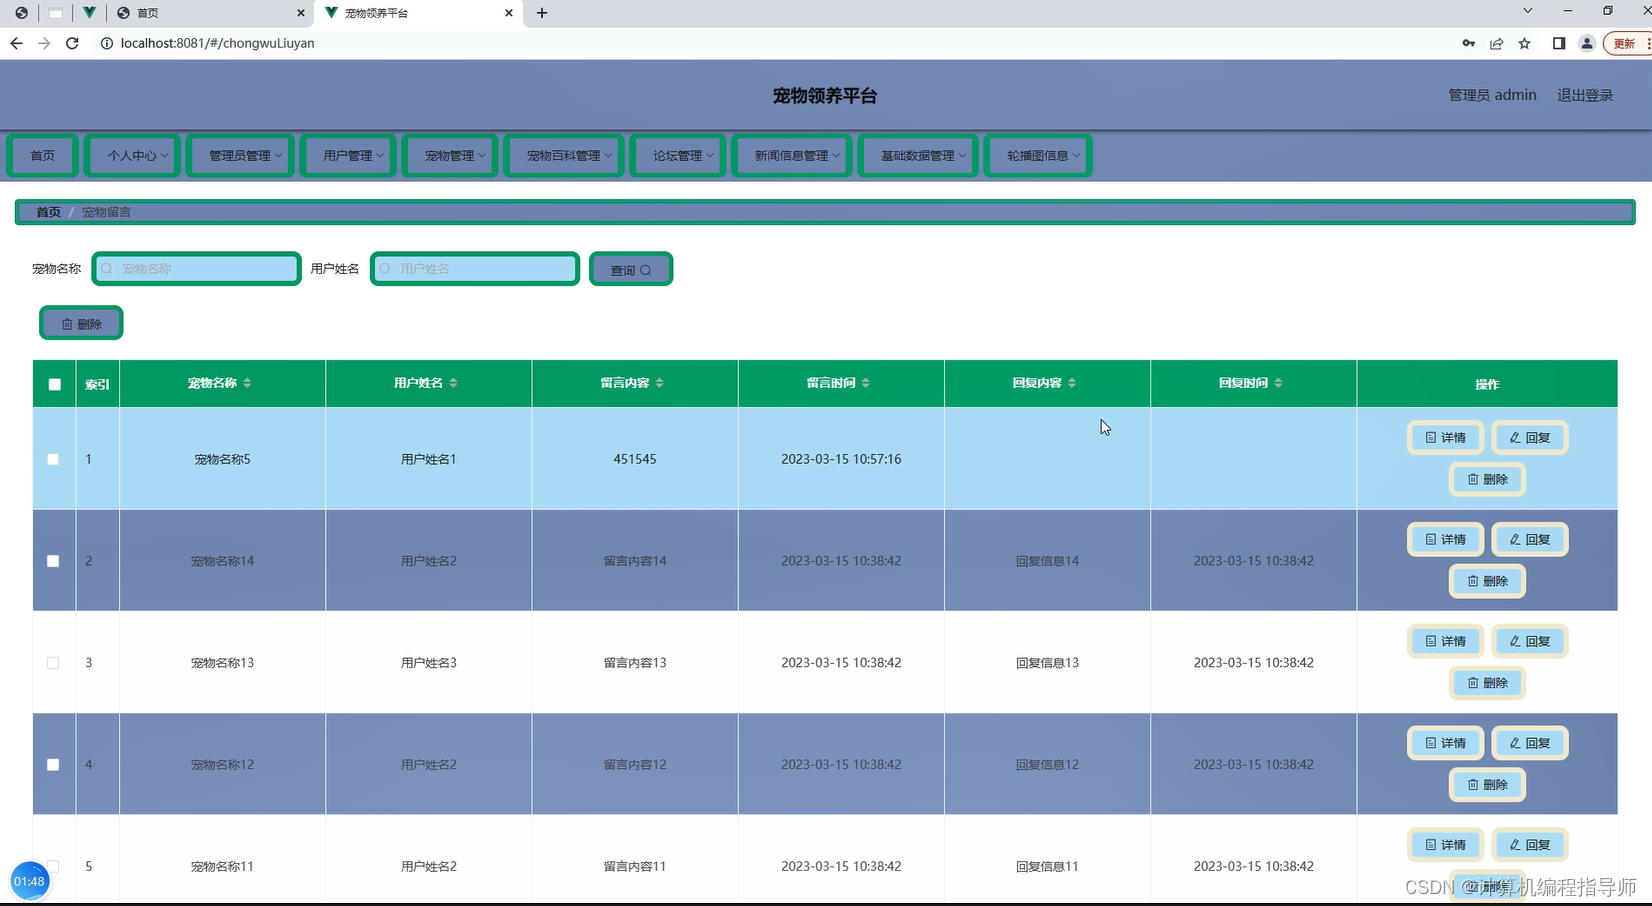
Task: Sort by 留言时间 column sort arrows
Action: click(x=866, y=383)
